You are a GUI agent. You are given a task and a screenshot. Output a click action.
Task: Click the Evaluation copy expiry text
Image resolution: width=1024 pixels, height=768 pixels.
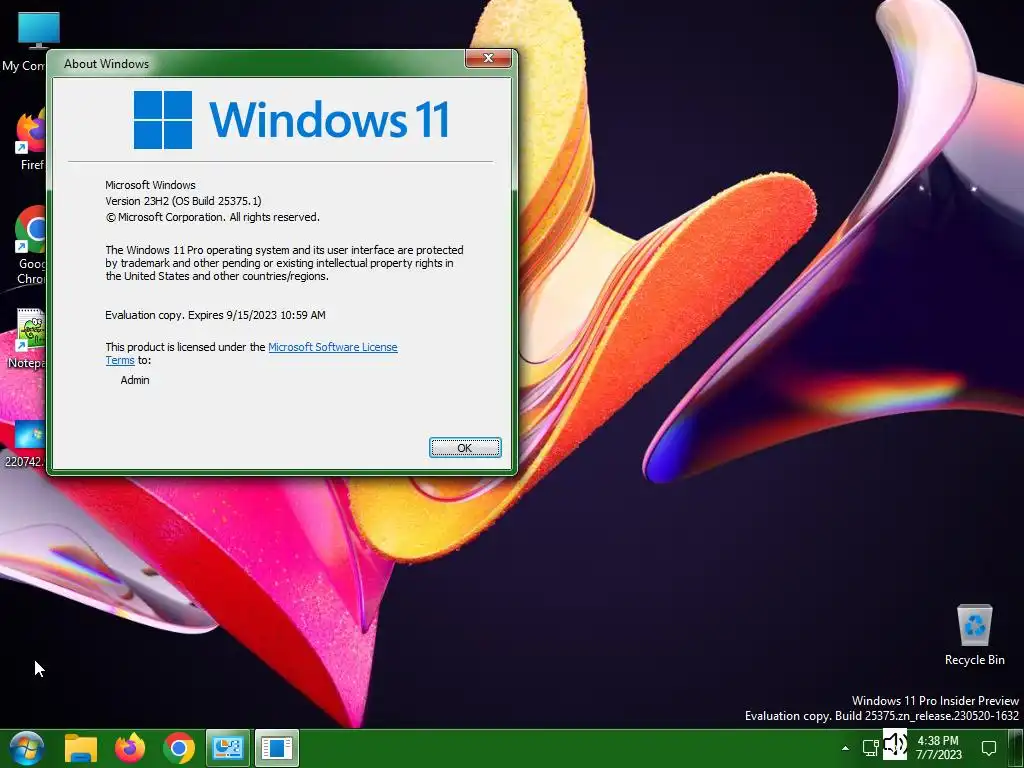pyautogui.click(x=215, y=315)
